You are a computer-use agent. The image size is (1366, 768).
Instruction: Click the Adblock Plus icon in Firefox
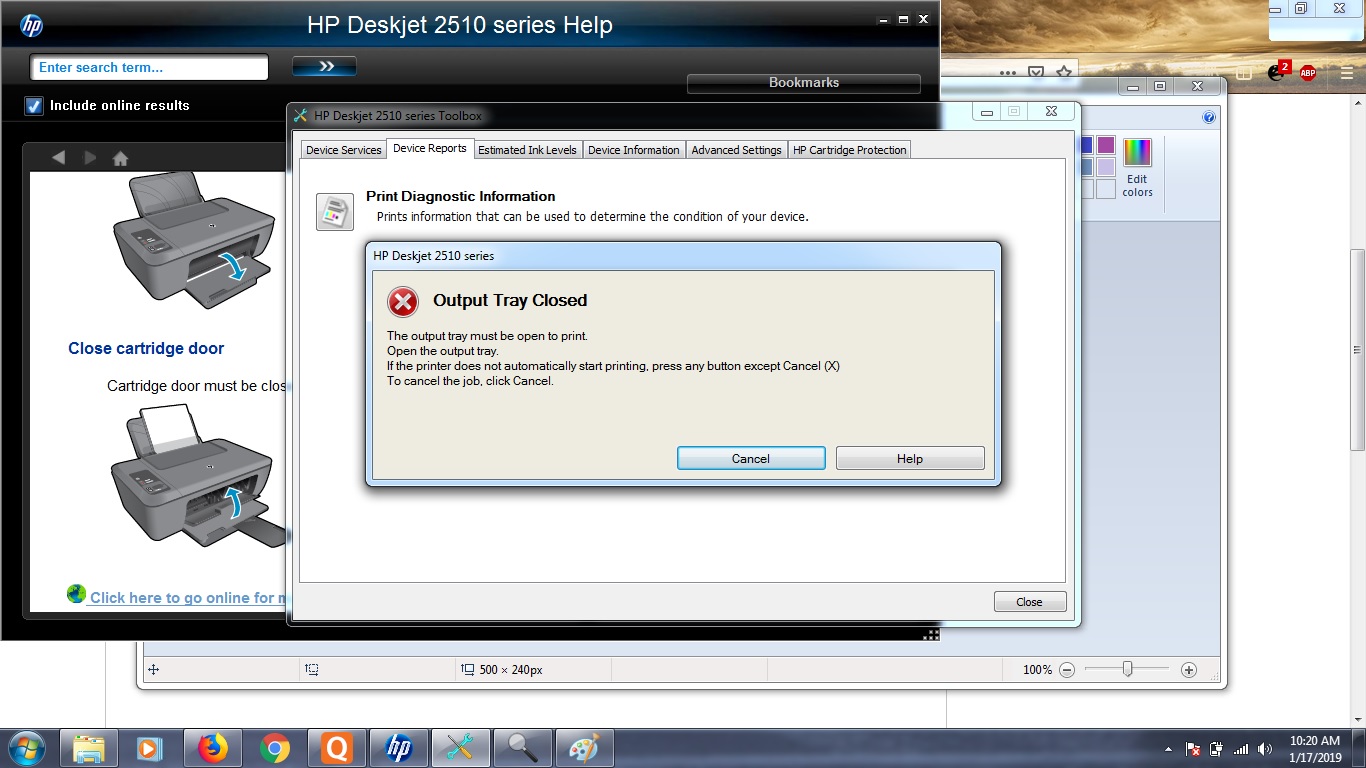click(1307, 73)
